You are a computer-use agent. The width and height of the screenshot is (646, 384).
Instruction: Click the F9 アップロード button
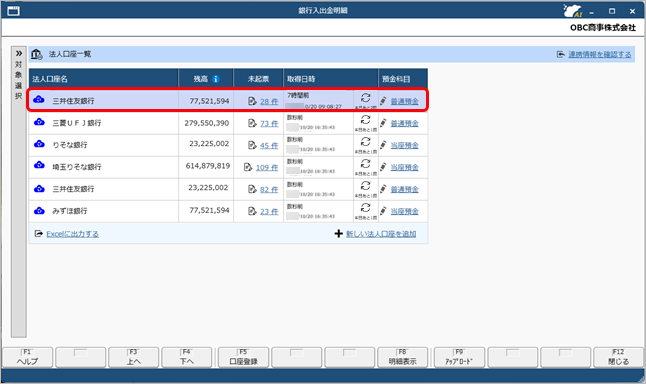[459, 357]
